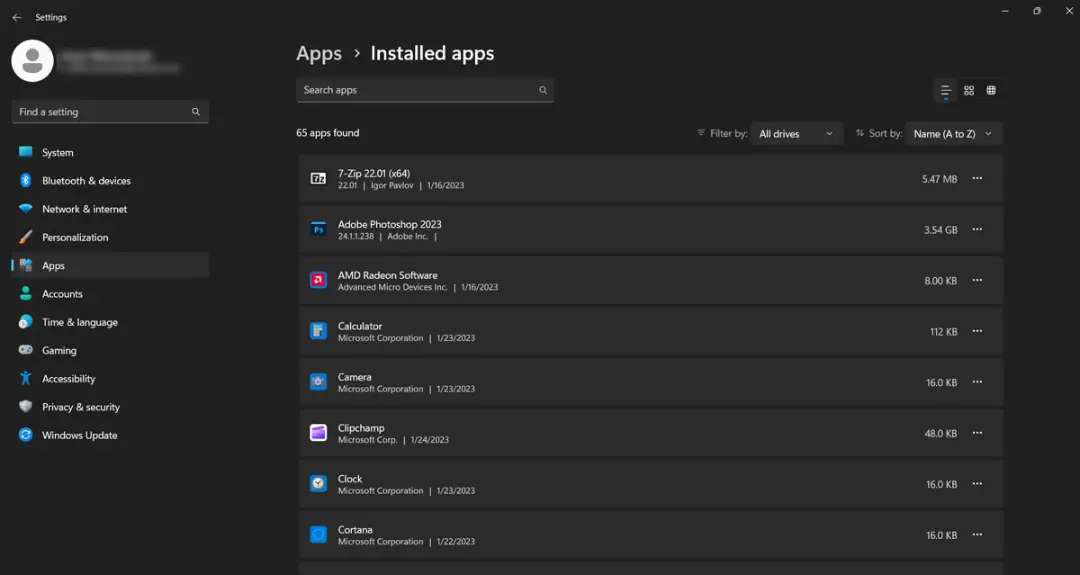
Task: Click the Camera app icon
Action: coord(318,382)
